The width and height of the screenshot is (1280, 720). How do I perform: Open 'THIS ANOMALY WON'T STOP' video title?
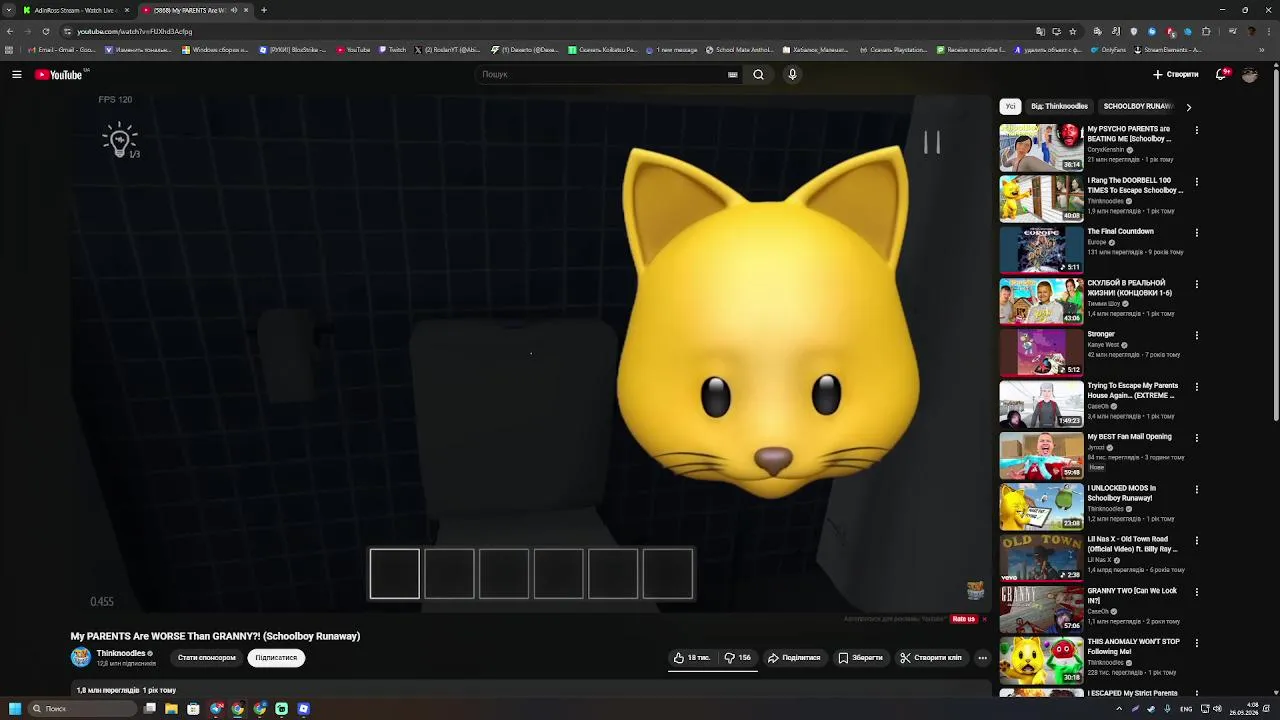pos(1133,647)
